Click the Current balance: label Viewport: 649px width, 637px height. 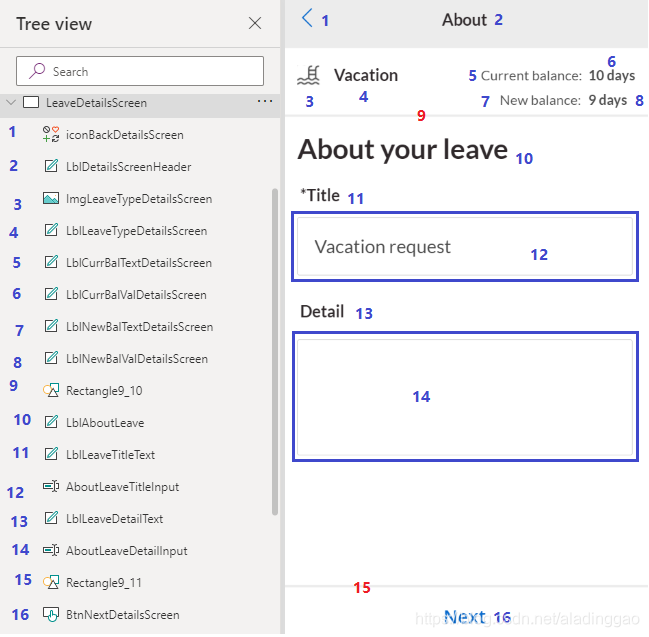[x=531, y=75]
